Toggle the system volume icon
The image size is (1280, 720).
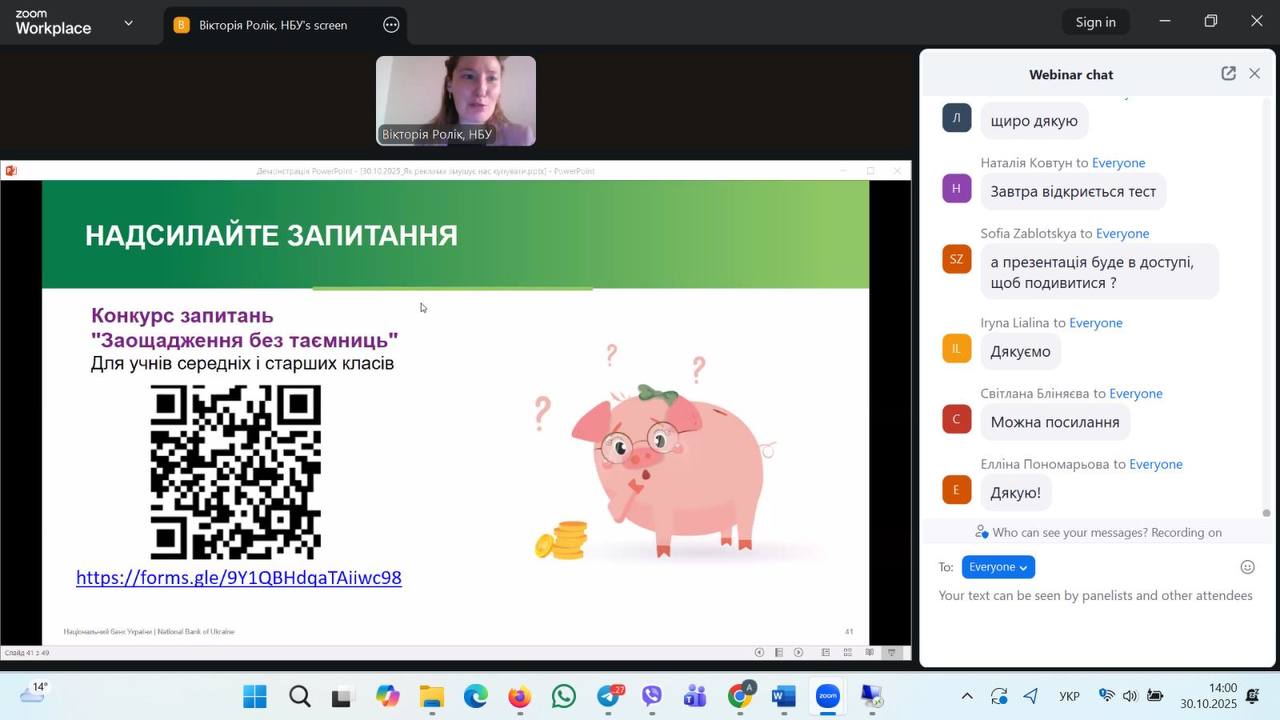tap(1130, 696)
